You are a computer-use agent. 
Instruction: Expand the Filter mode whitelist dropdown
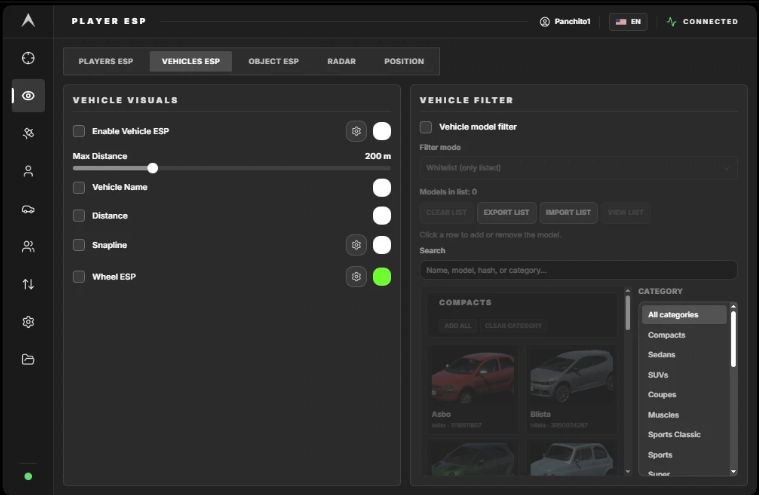(x=578, y=168)
